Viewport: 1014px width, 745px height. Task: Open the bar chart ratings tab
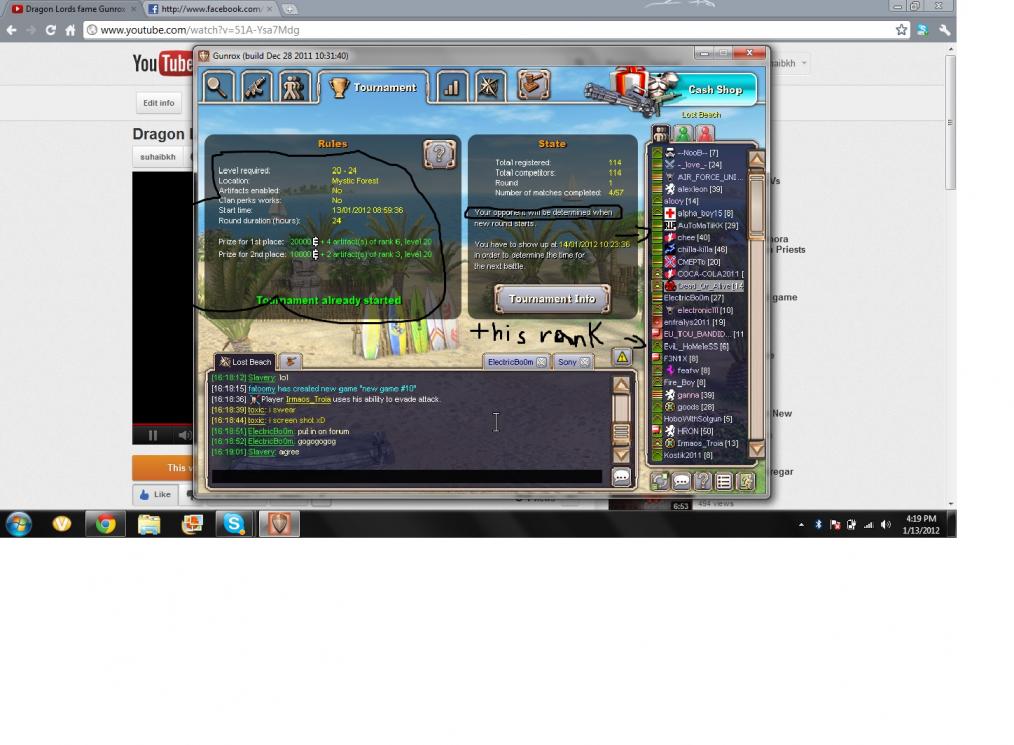[451, 87]
